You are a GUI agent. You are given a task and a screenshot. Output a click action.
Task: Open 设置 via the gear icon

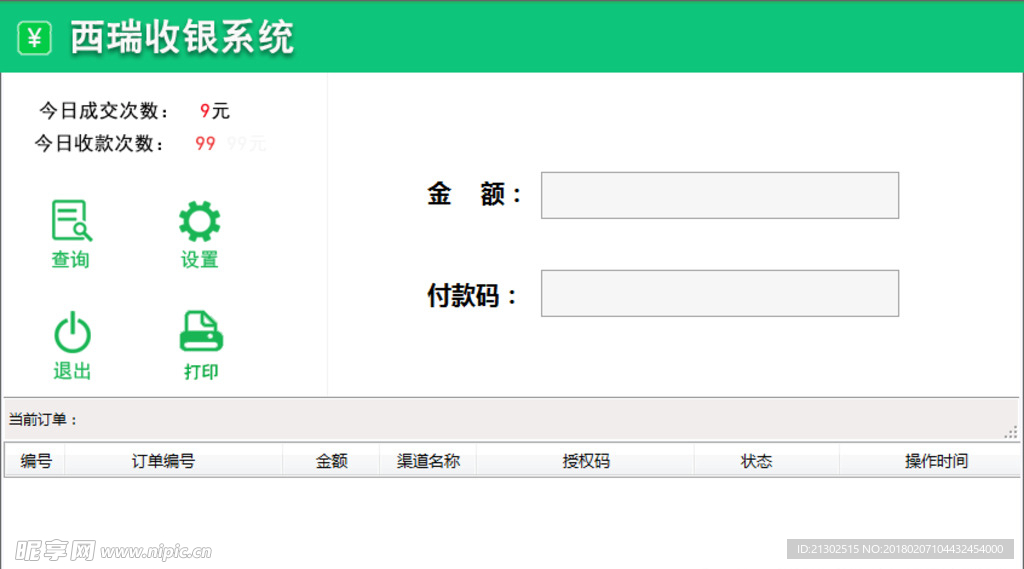coord(199,221)
